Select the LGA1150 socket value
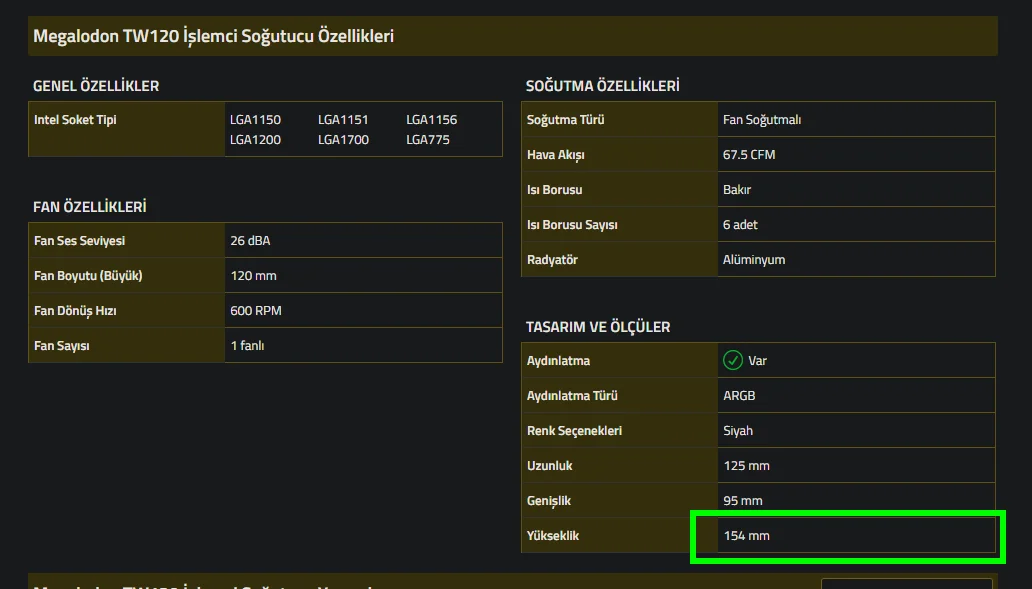 (x=255, y=120)
